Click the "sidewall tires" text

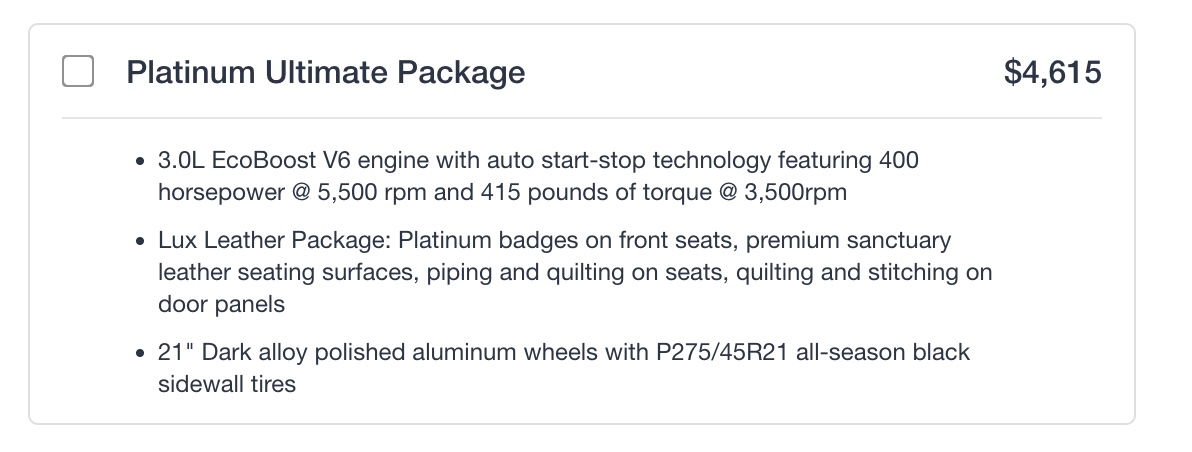point(227,384)
